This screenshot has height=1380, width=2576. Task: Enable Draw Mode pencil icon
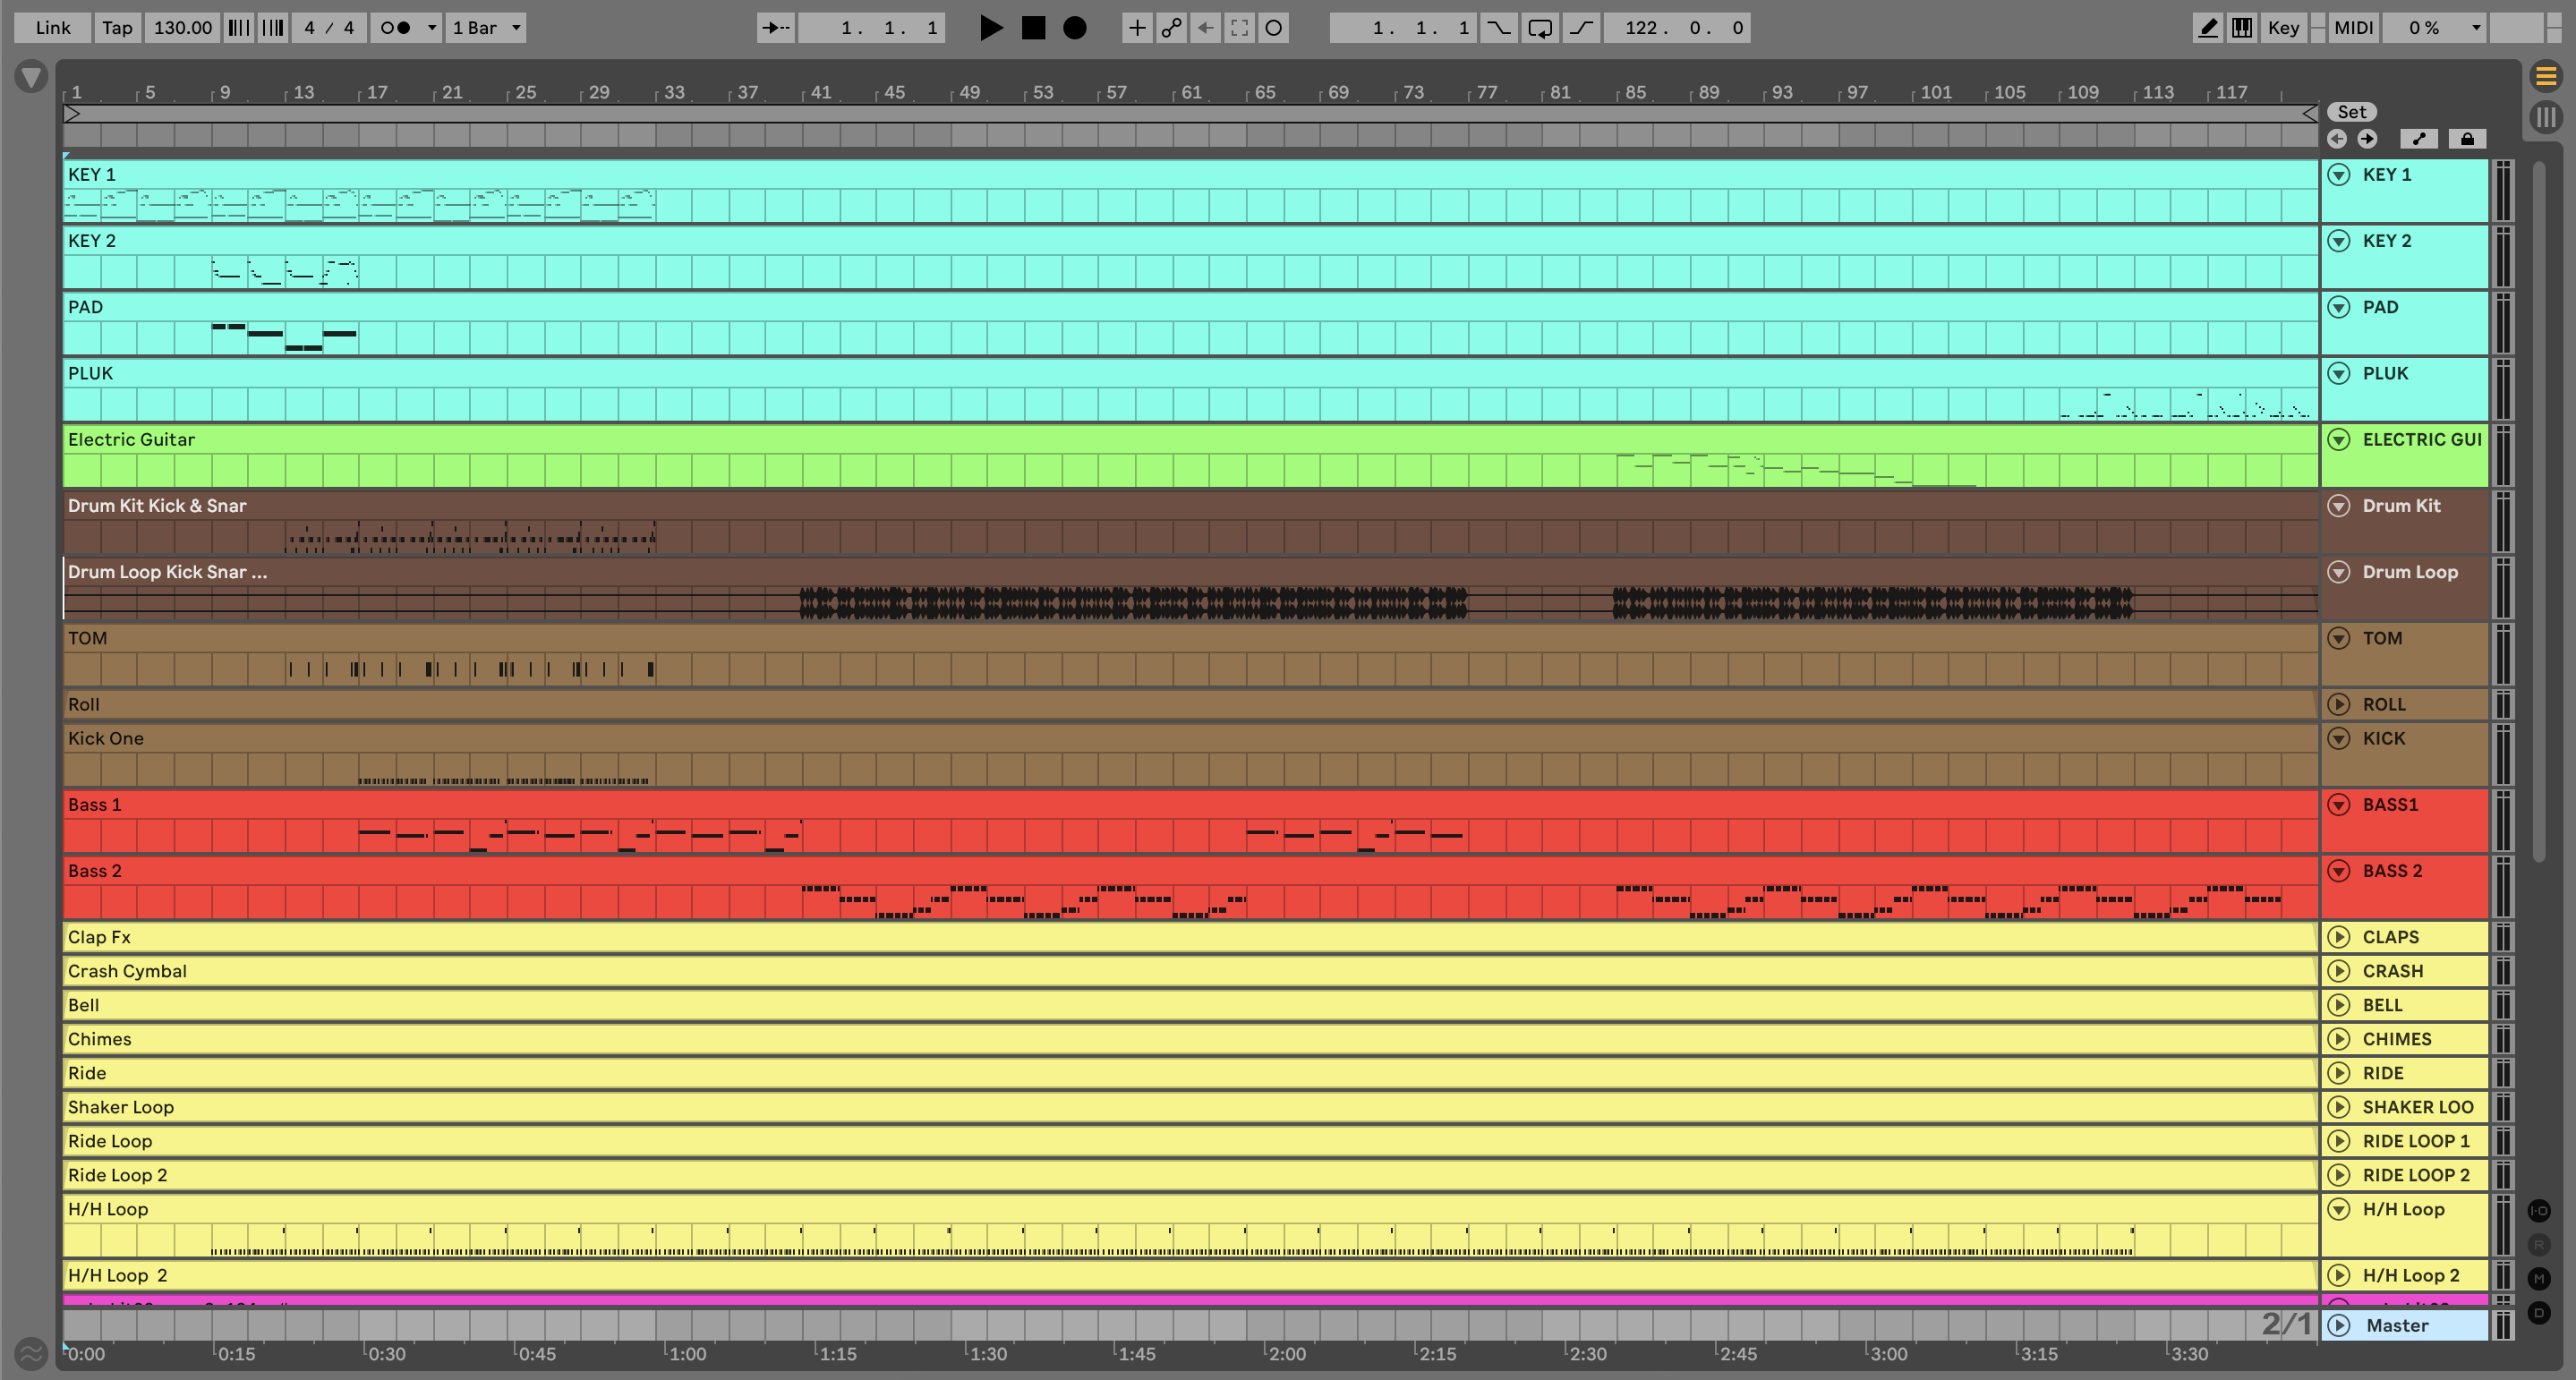click(x=2207, y=28)
